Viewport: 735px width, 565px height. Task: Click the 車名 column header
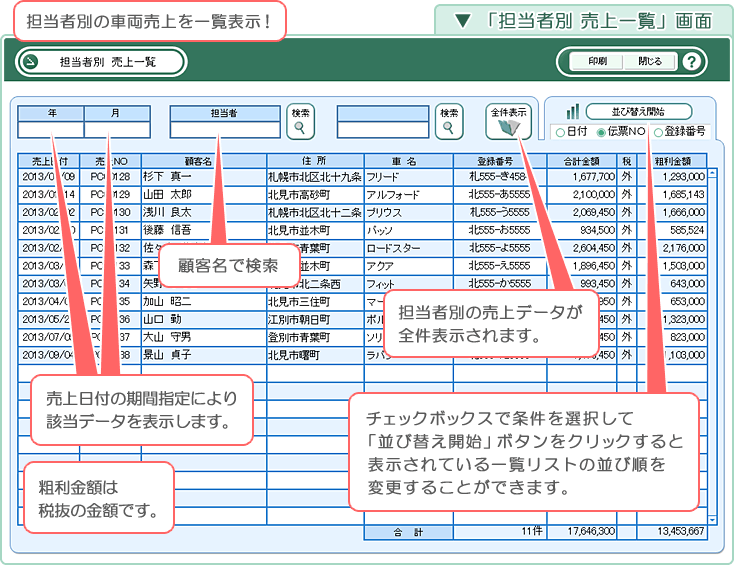(409, 161)
